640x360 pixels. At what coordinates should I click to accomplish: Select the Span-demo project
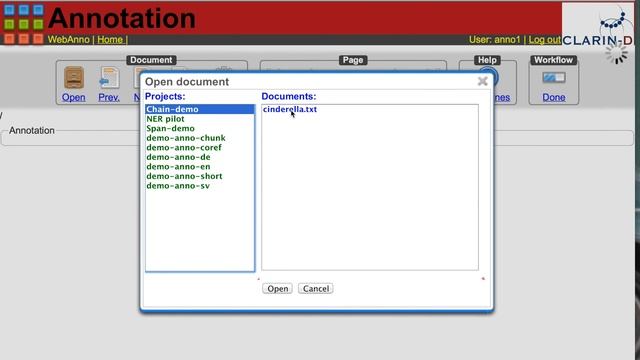click(200, 128)
